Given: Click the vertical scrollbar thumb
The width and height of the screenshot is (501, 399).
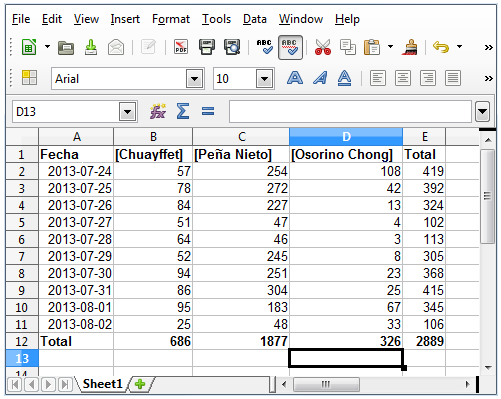Looking at the screenshot, I should (487, 196).
